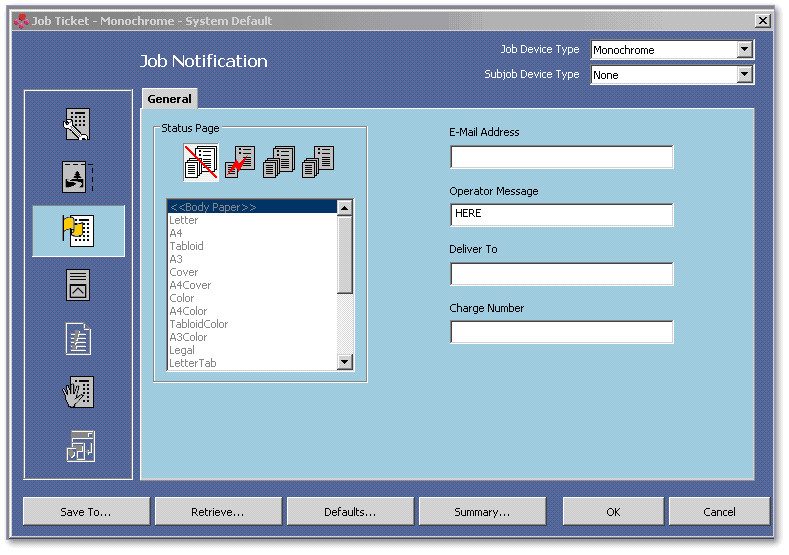Choose the status page icon with red checkmark
Viewport: 789px width, 555px height.
pos(240,162)
